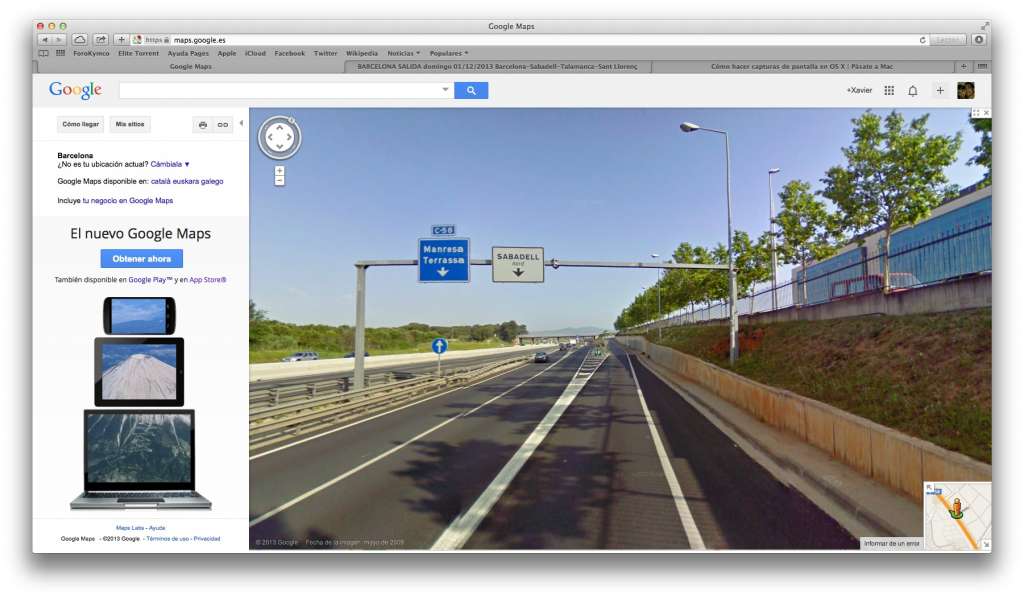
Task: Click the link chain icon
Action: click(223, 125)
